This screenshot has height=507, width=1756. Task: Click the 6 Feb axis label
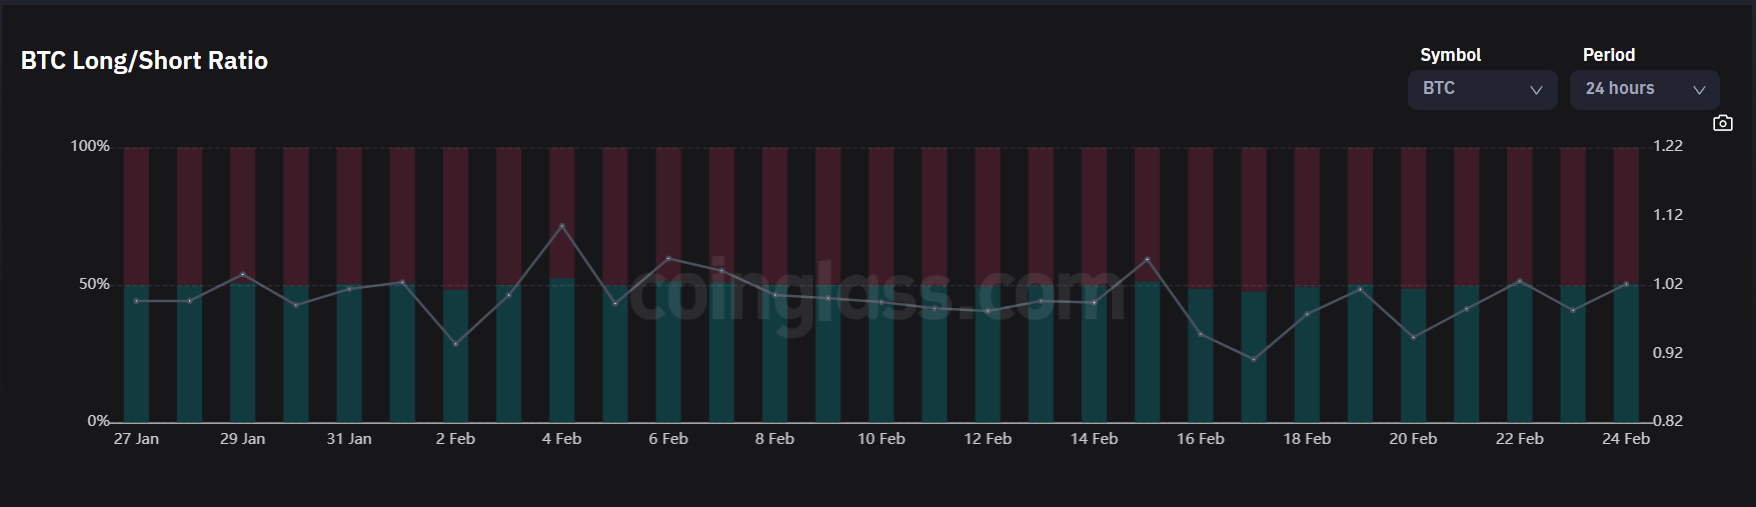[x=668, y=439]
